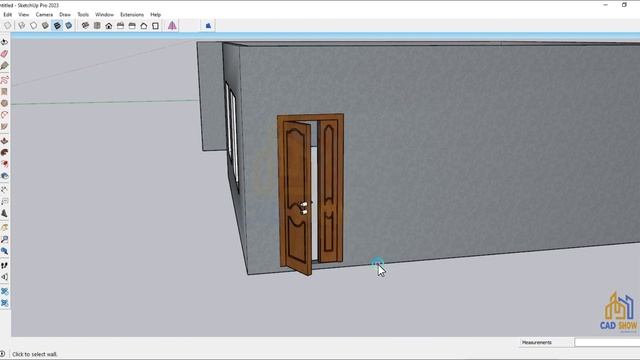
Task: Select the footprints Walk tool
Action: 4,265
